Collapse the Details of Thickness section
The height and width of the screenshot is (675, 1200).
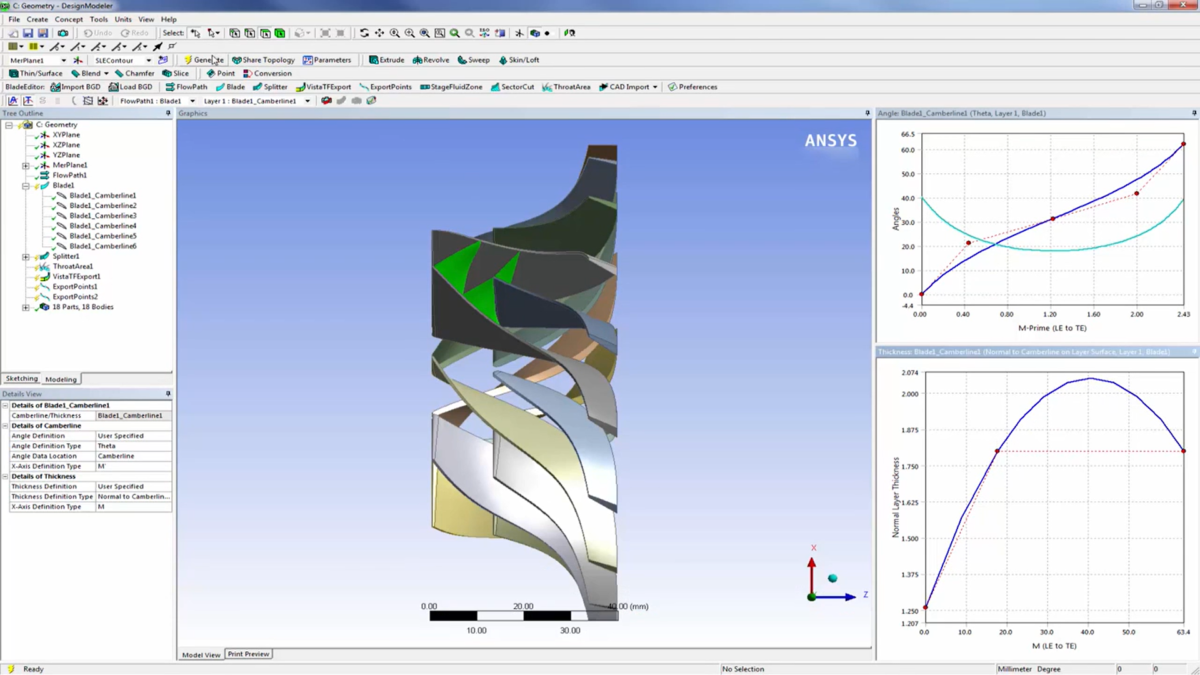[5, 477]
